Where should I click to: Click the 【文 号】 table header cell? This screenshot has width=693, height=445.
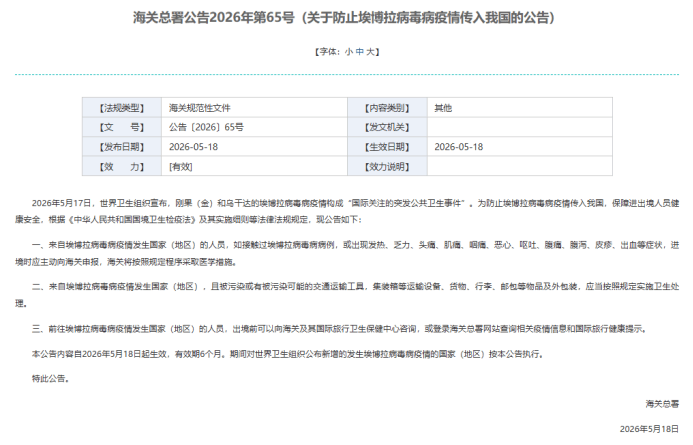122,127
